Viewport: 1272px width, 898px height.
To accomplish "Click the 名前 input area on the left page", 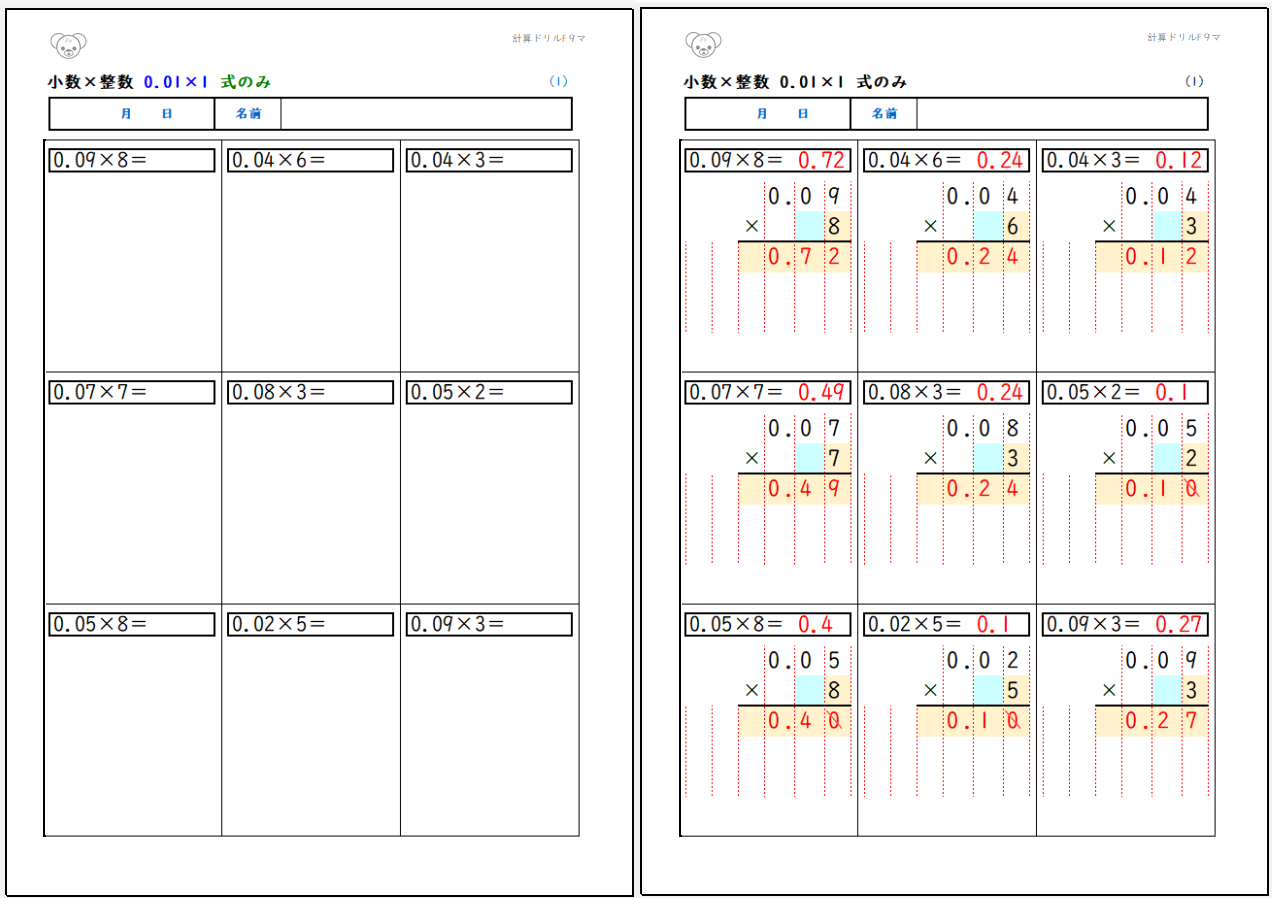I will tap(425, 114).
